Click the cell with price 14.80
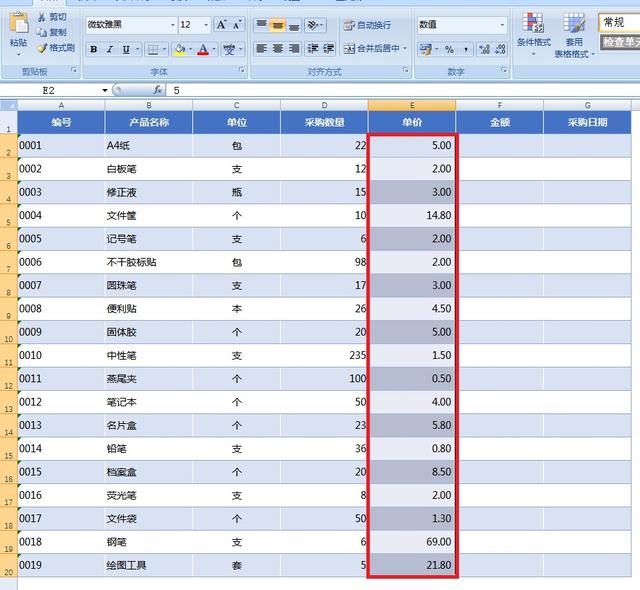640x590 pixels. coord(412,215)
